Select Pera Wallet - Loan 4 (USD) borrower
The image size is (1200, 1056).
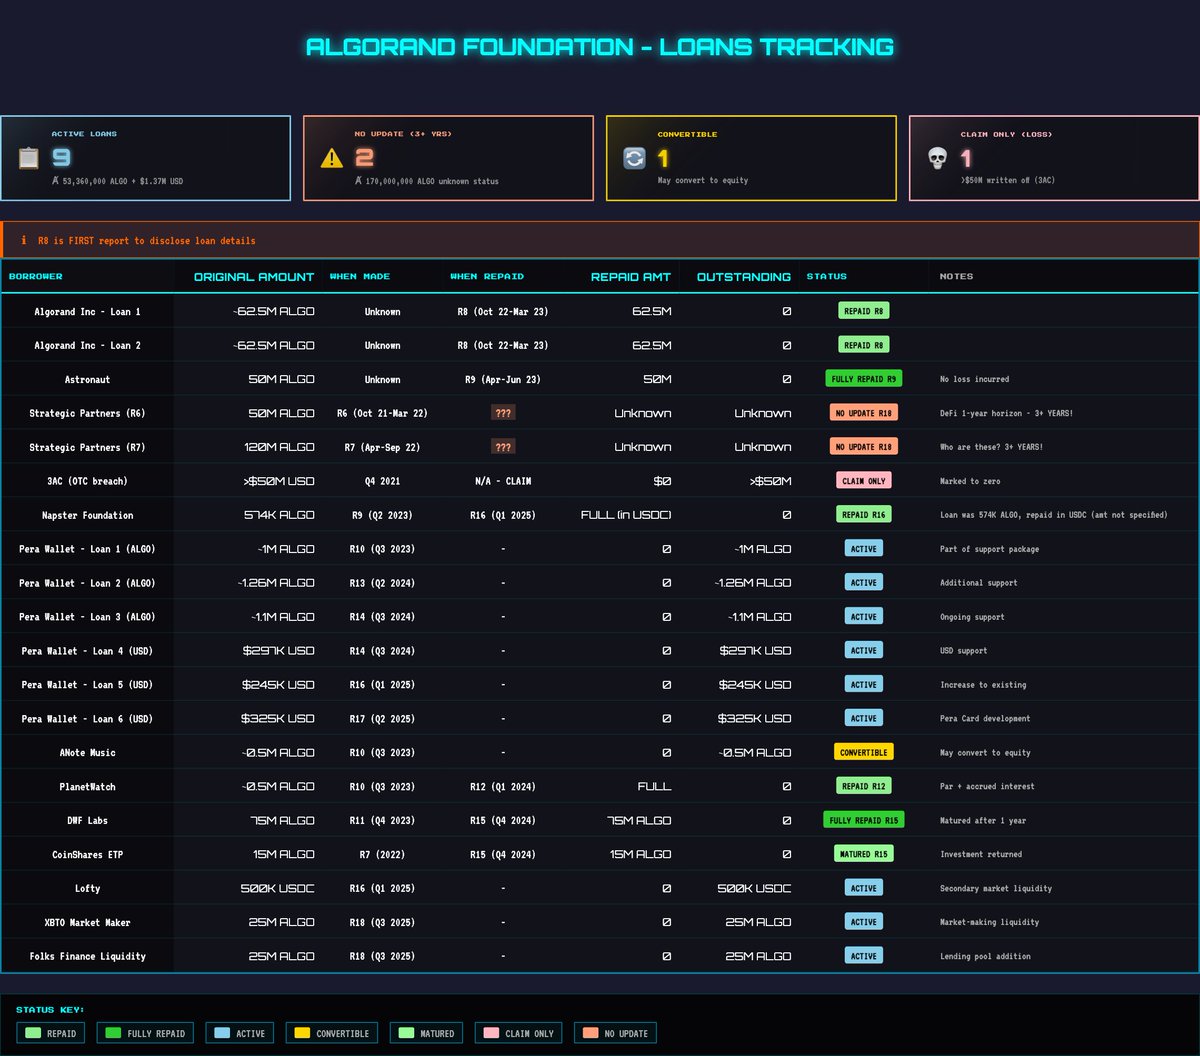88,651
